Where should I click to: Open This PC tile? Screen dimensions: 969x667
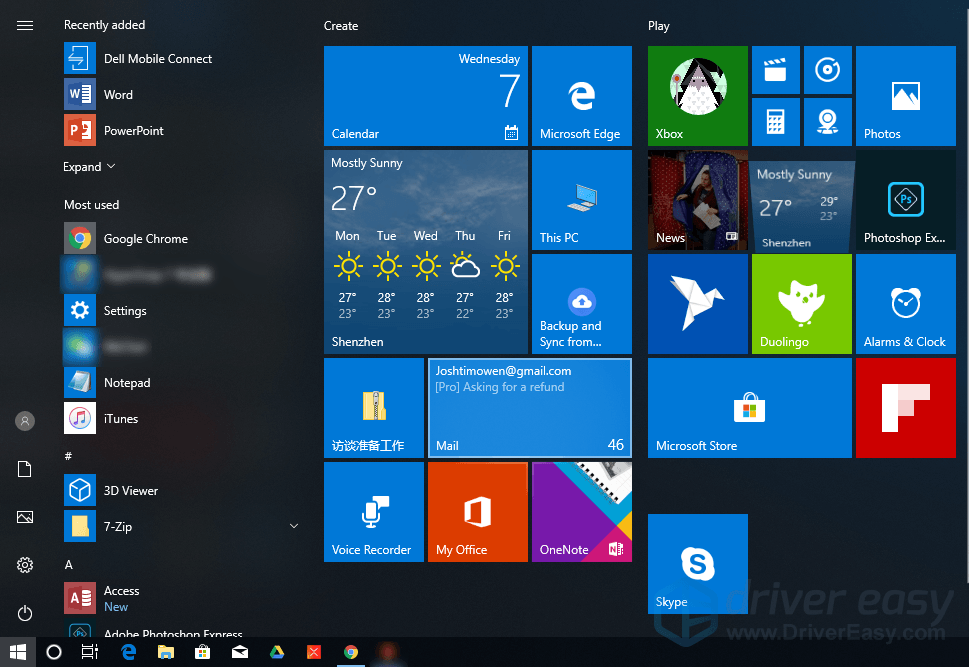pos(582,200)
